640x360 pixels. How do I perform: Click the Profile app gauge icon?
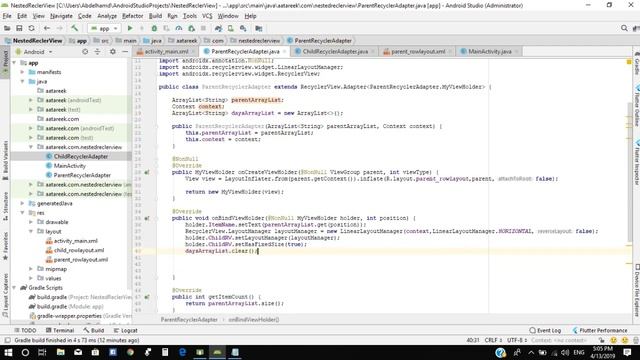179,28
